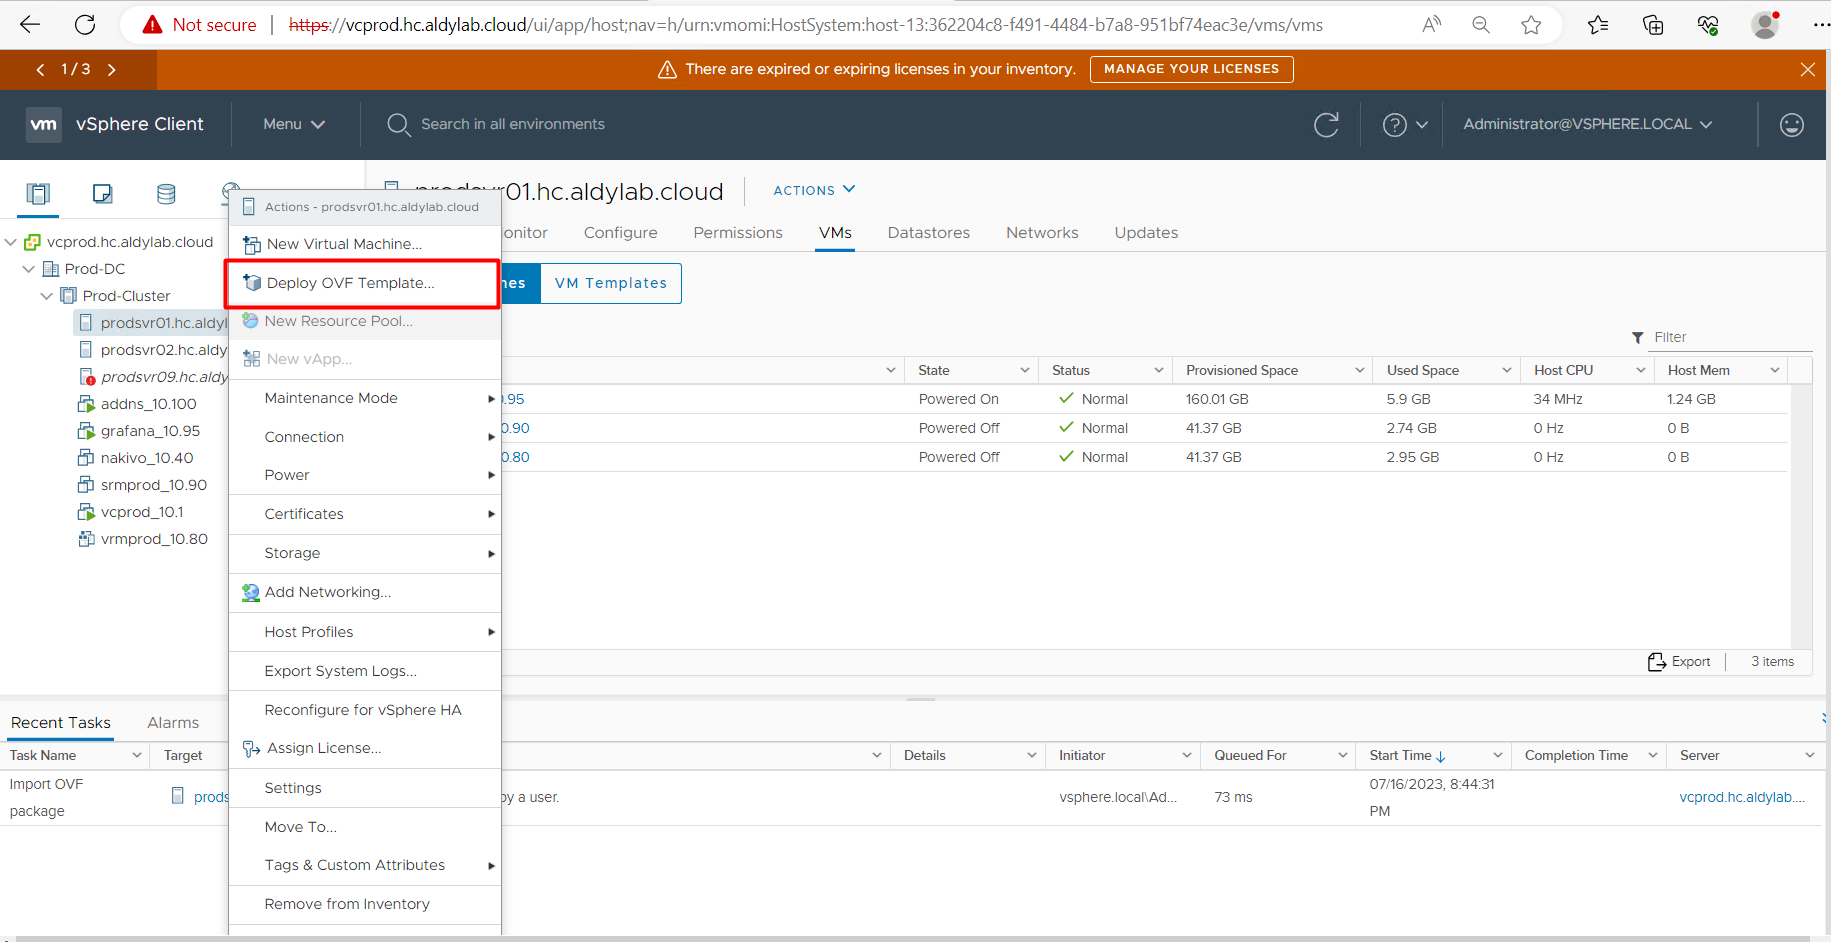Collapse the Prod-DC datacenter tree node
Viewport: 1831px width, 942px height.
(x=29, y=269)
